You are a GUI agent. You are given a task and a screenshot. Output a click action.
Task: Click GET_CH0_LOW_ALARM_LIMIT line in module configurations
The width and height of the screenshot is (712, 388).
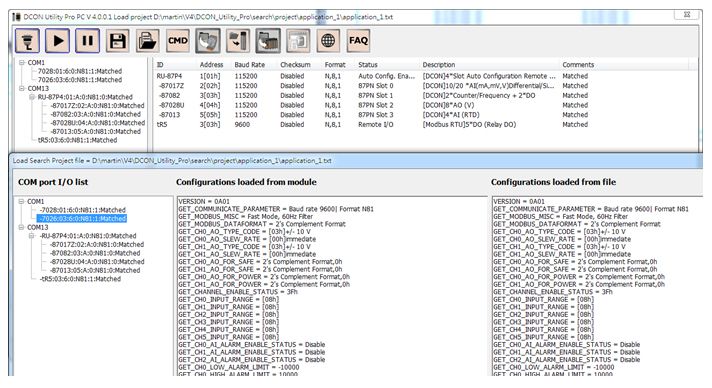(x=239, y=367)
